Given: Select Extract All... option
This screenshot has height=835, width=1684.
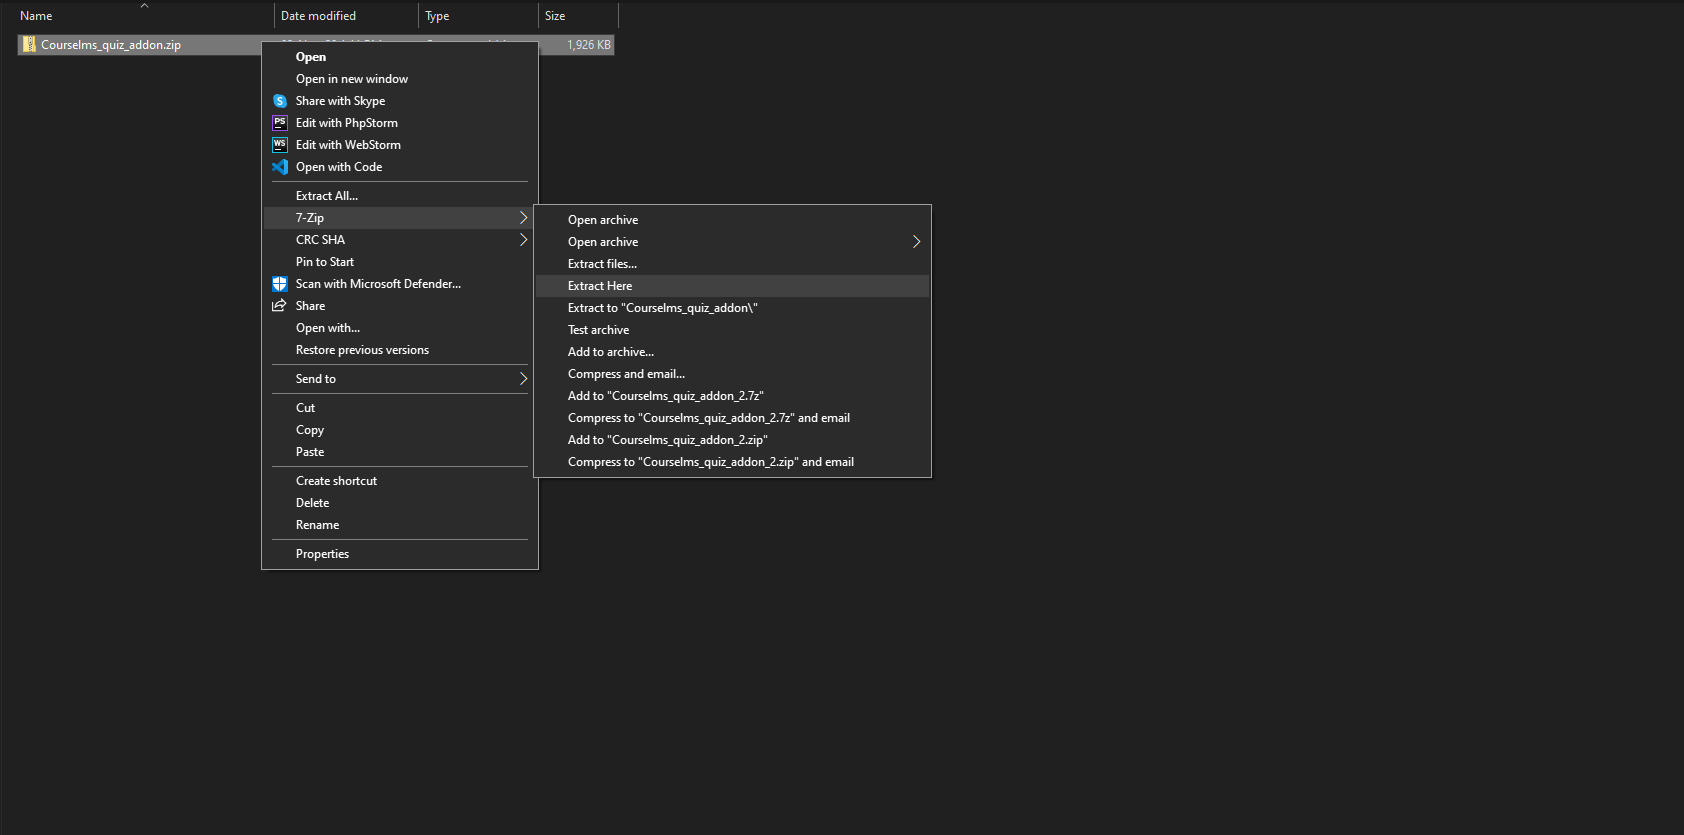Looking at the screenshot, I should tap(400, 196).
